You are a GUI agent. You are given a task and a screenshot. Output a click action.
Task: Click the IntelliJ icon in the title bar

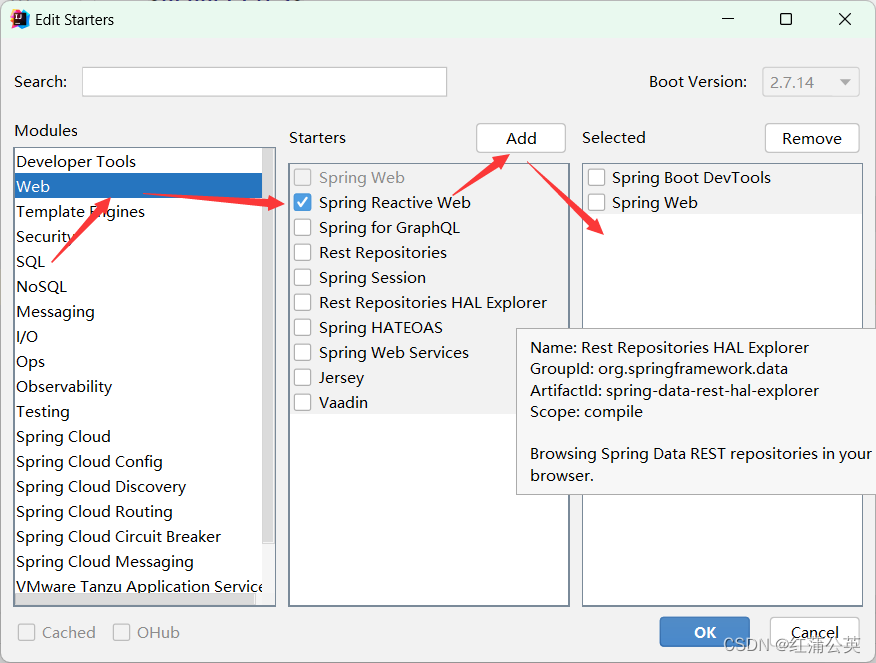pos(20,20)
